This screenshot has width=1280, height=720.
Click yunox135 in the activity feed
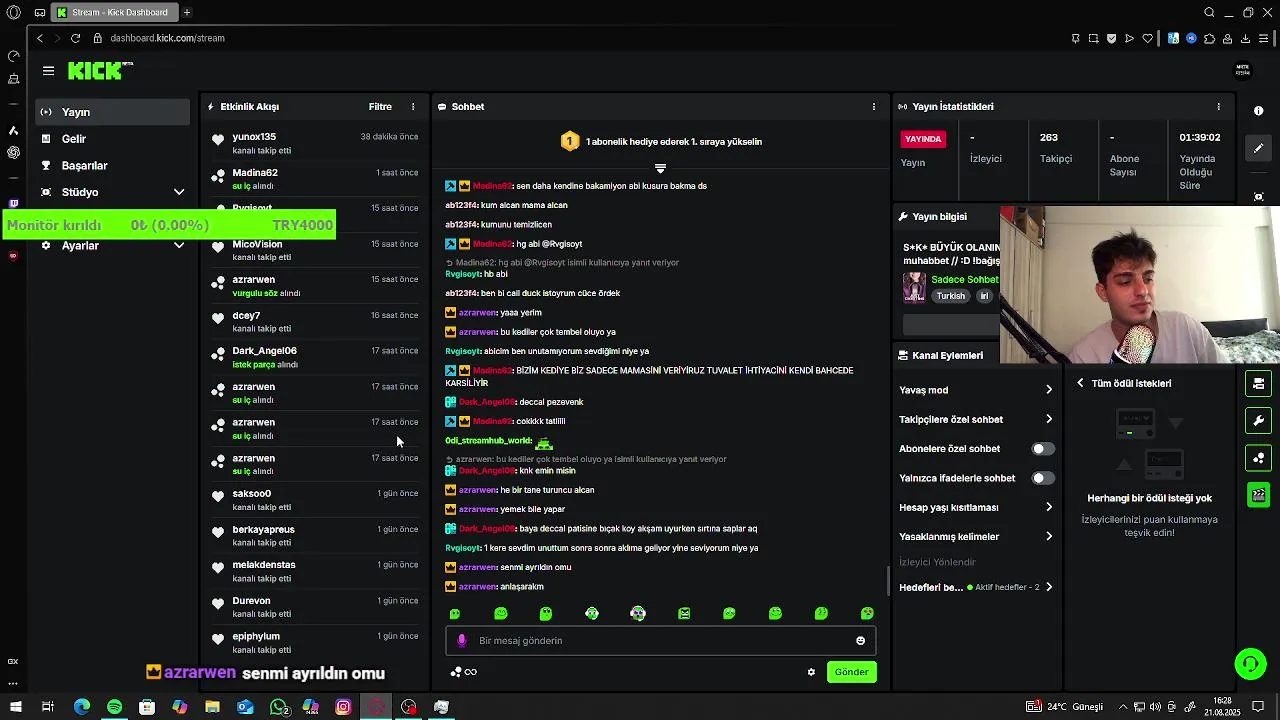pyautogui.click(x=254, y=137)
